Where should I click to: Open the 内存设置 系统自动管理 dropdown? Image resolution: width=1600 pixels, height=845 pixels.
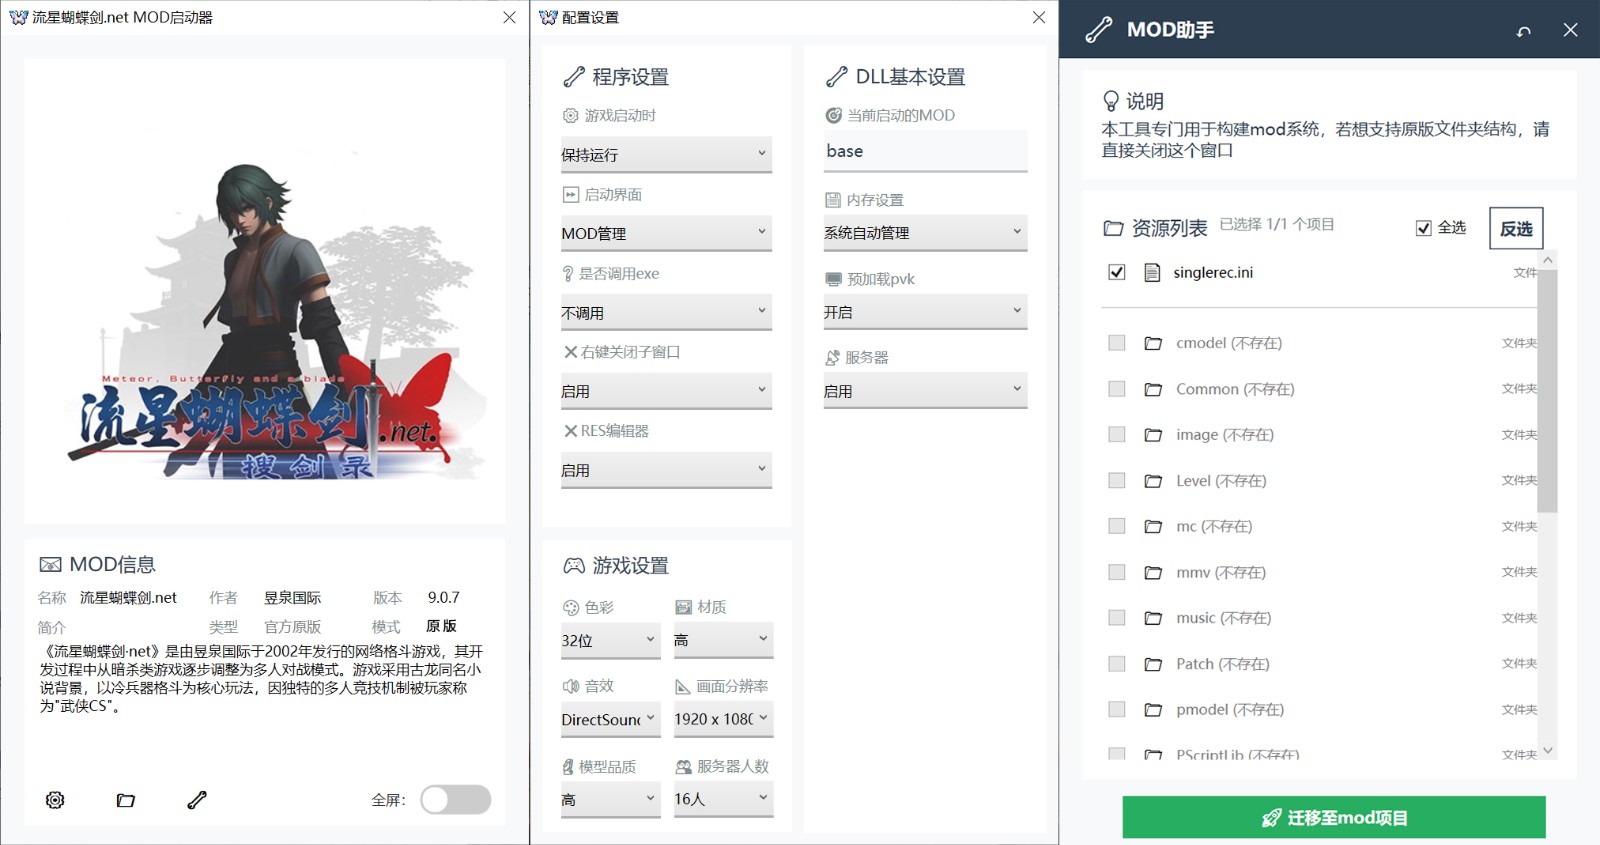[924, 233]
